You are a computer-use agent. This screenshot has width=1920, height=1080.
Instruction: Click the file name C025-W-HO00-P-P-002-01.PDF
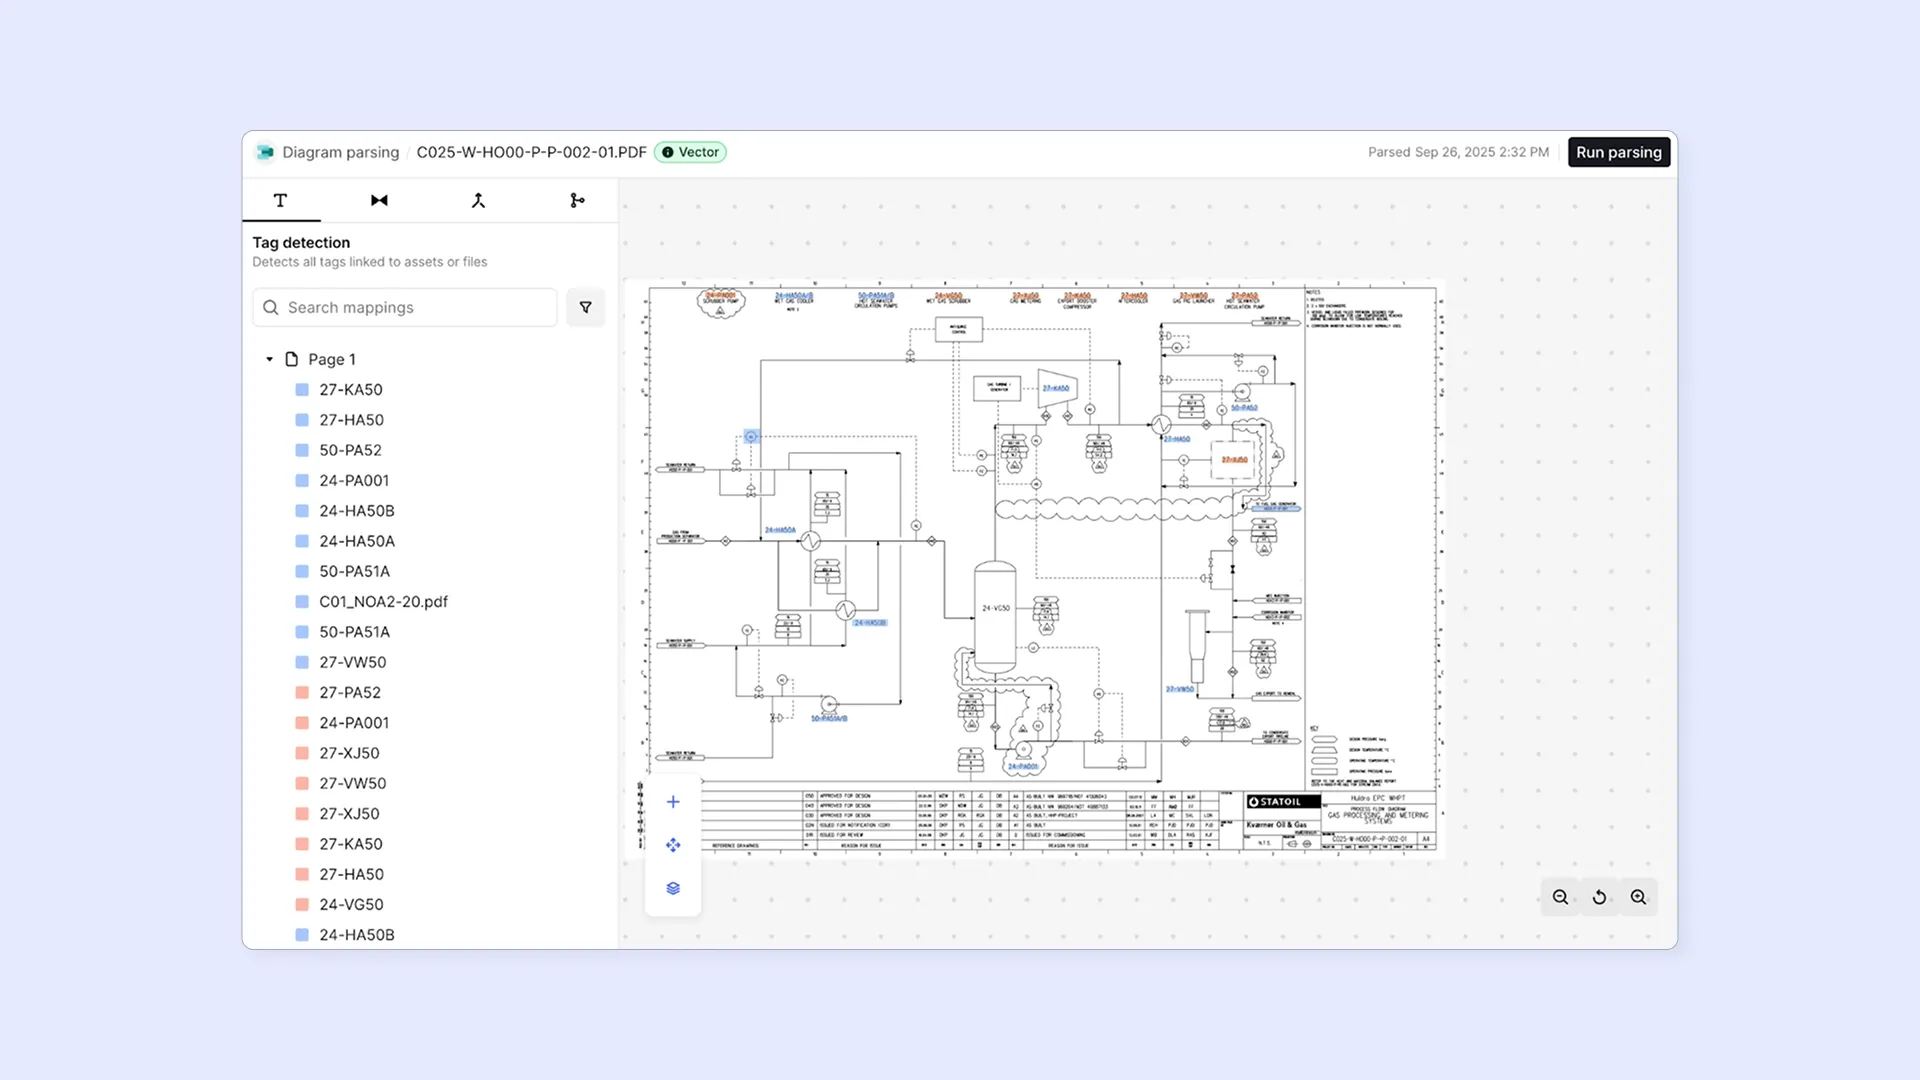[x=531, y=152]
